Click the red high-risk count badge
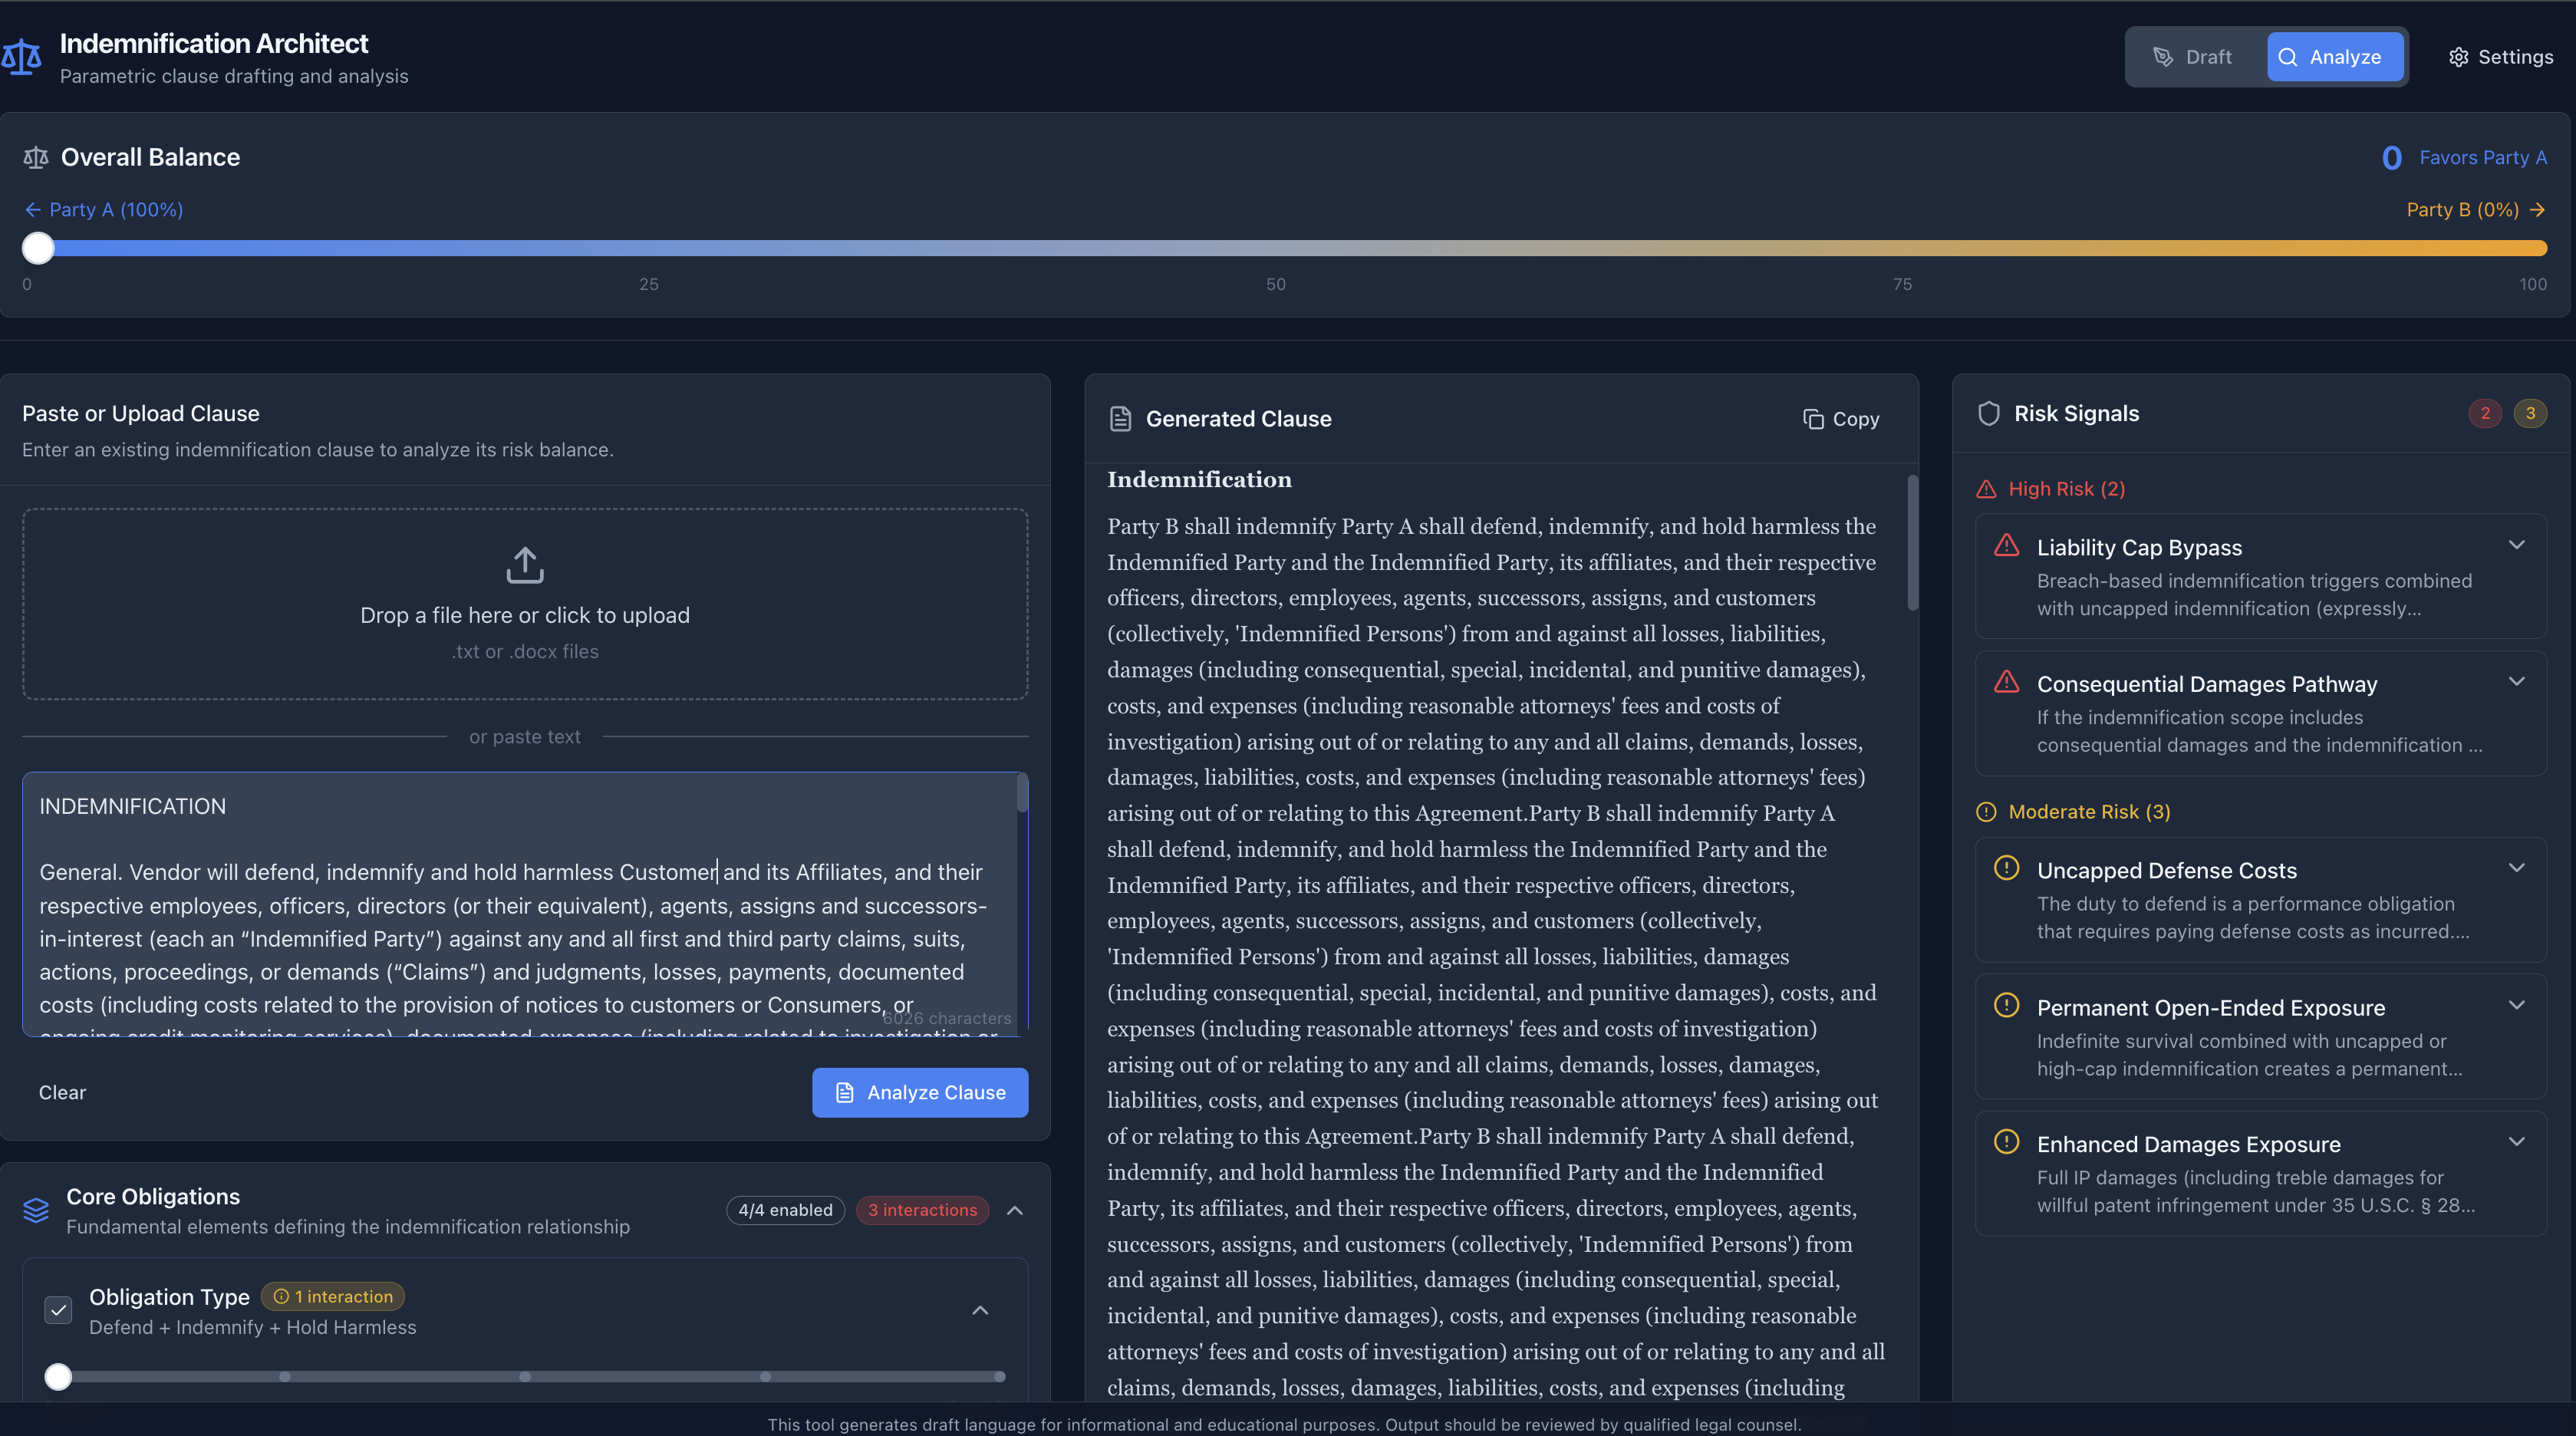 tap(2485, 413)
